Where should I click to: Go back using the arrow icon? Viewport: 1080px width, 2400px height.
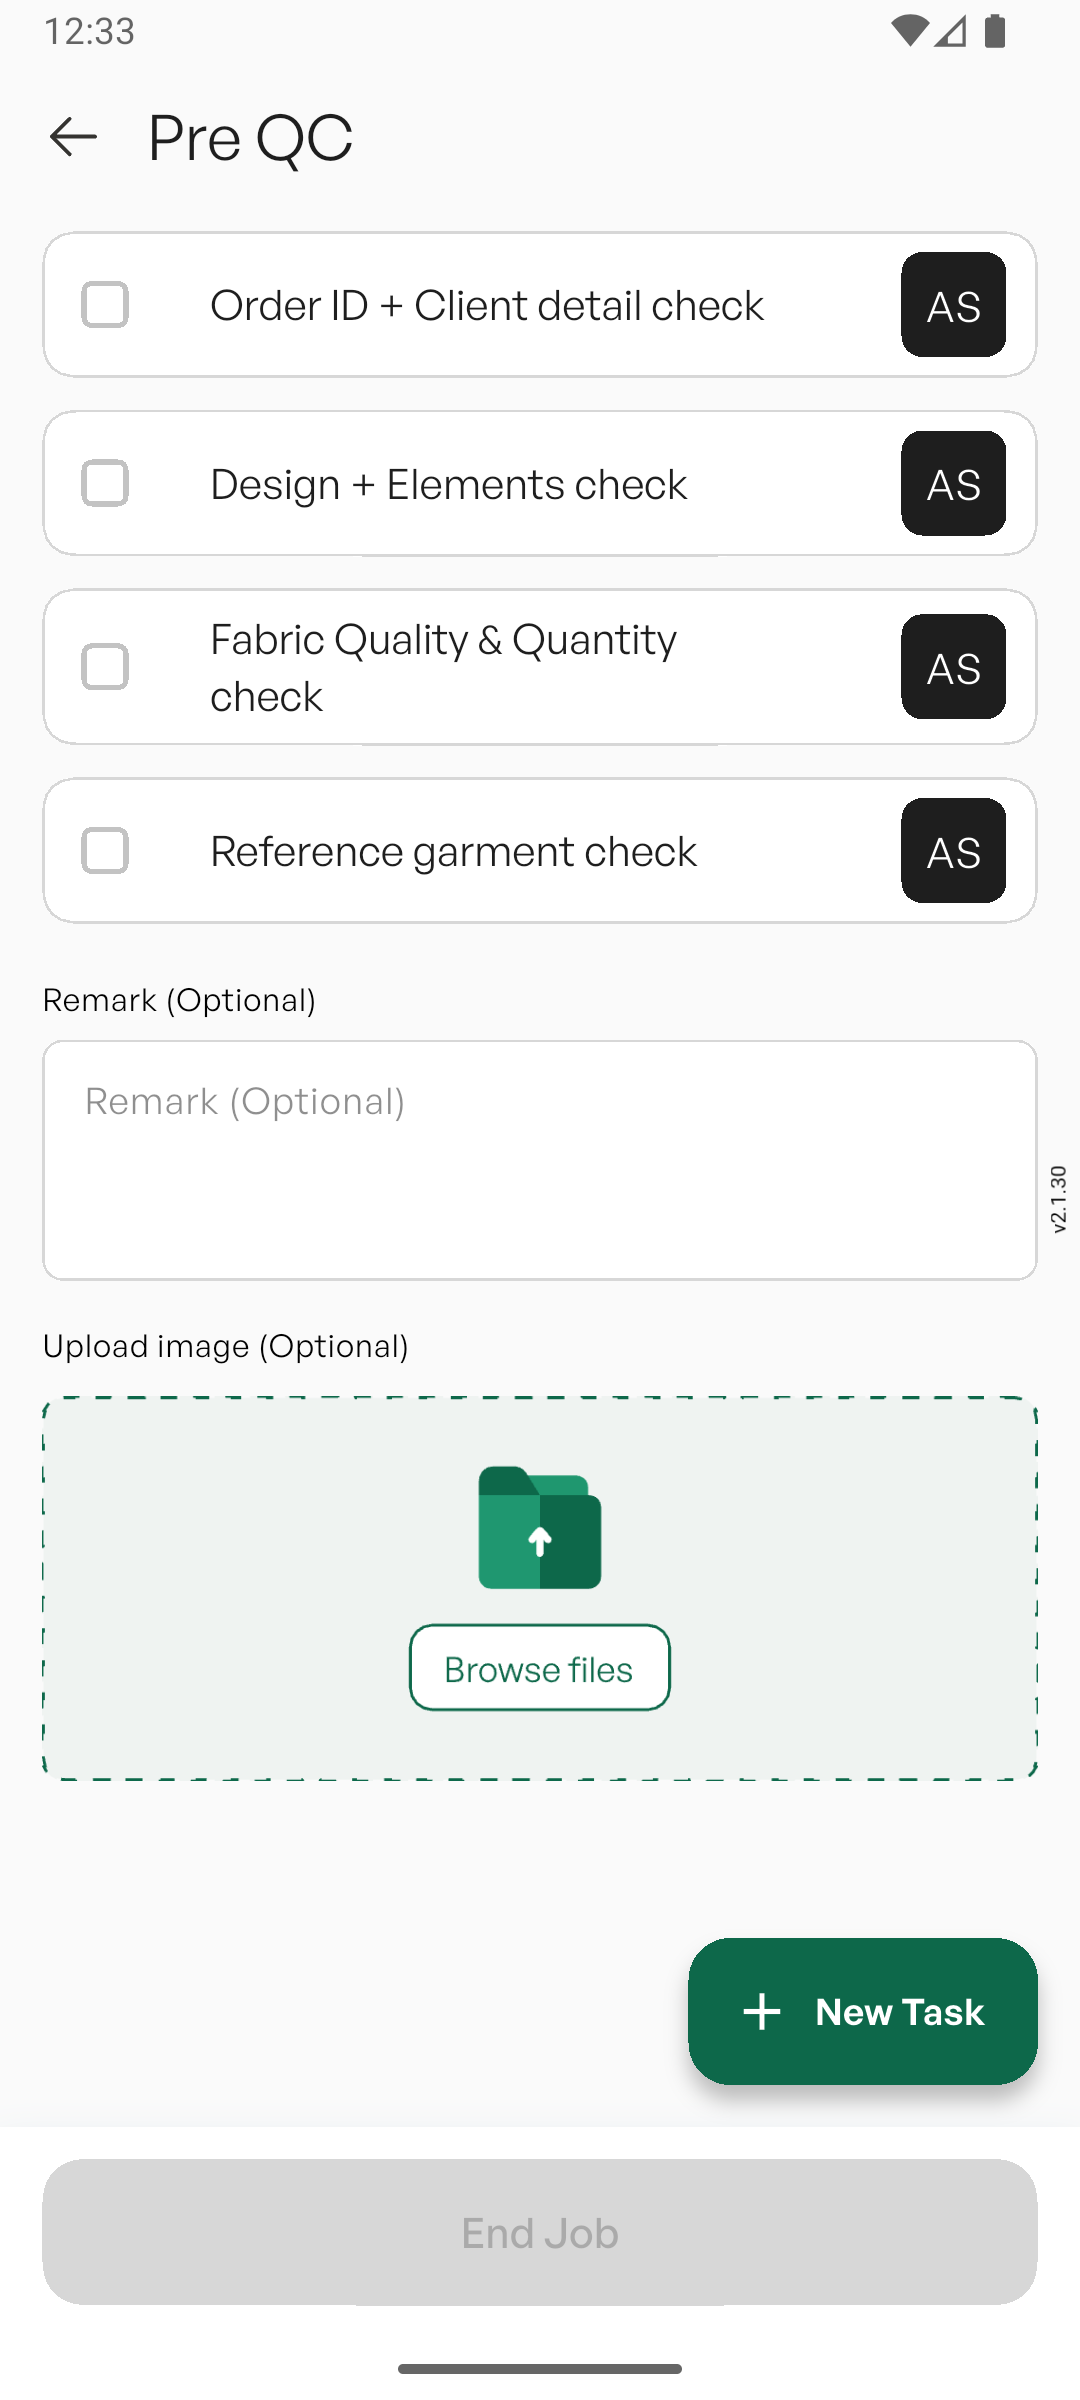coord(73,137)
